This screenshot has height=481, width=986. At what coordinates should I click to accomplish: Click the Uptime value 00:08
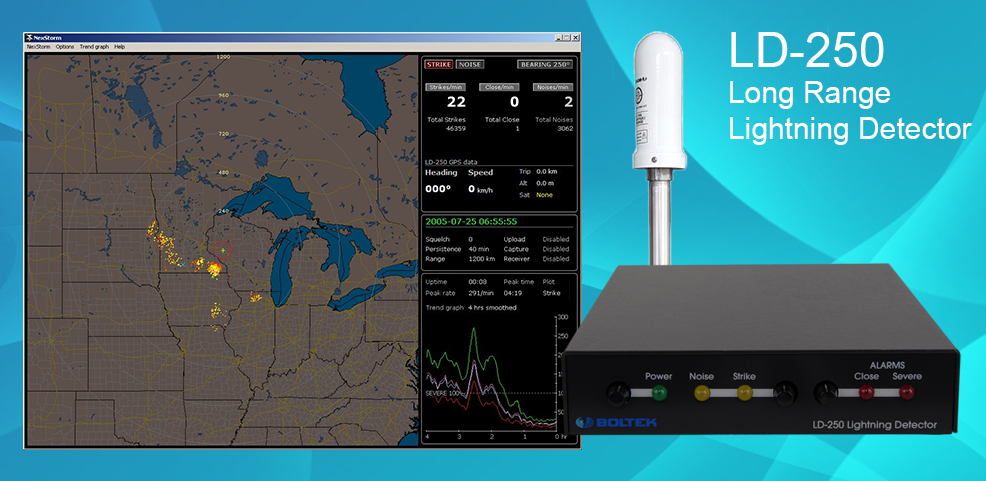pyautogui.click(x=476, y=282)
